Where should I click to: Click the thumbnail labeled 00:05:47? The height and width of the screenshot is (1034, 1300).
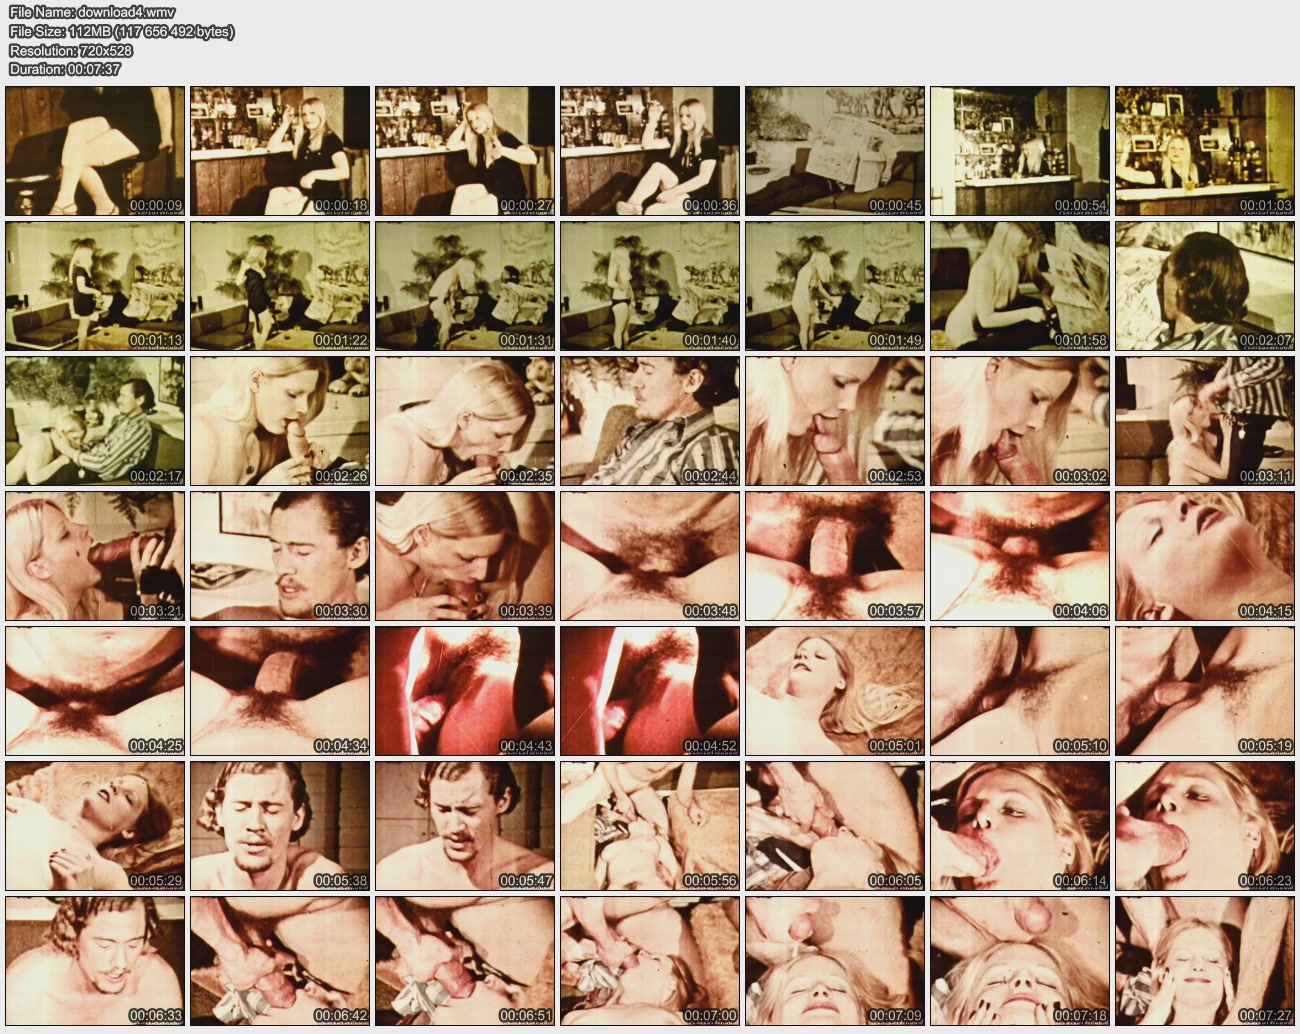coord(465,826)
